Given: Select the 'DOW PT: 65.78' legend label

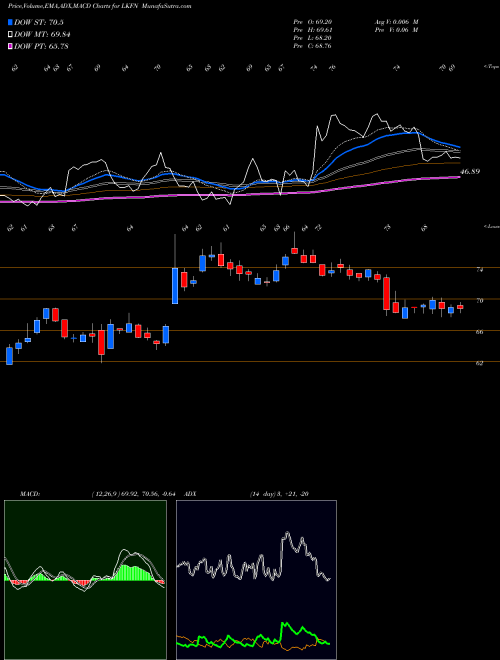Looking at the screenshot, I should coord(41,46).
